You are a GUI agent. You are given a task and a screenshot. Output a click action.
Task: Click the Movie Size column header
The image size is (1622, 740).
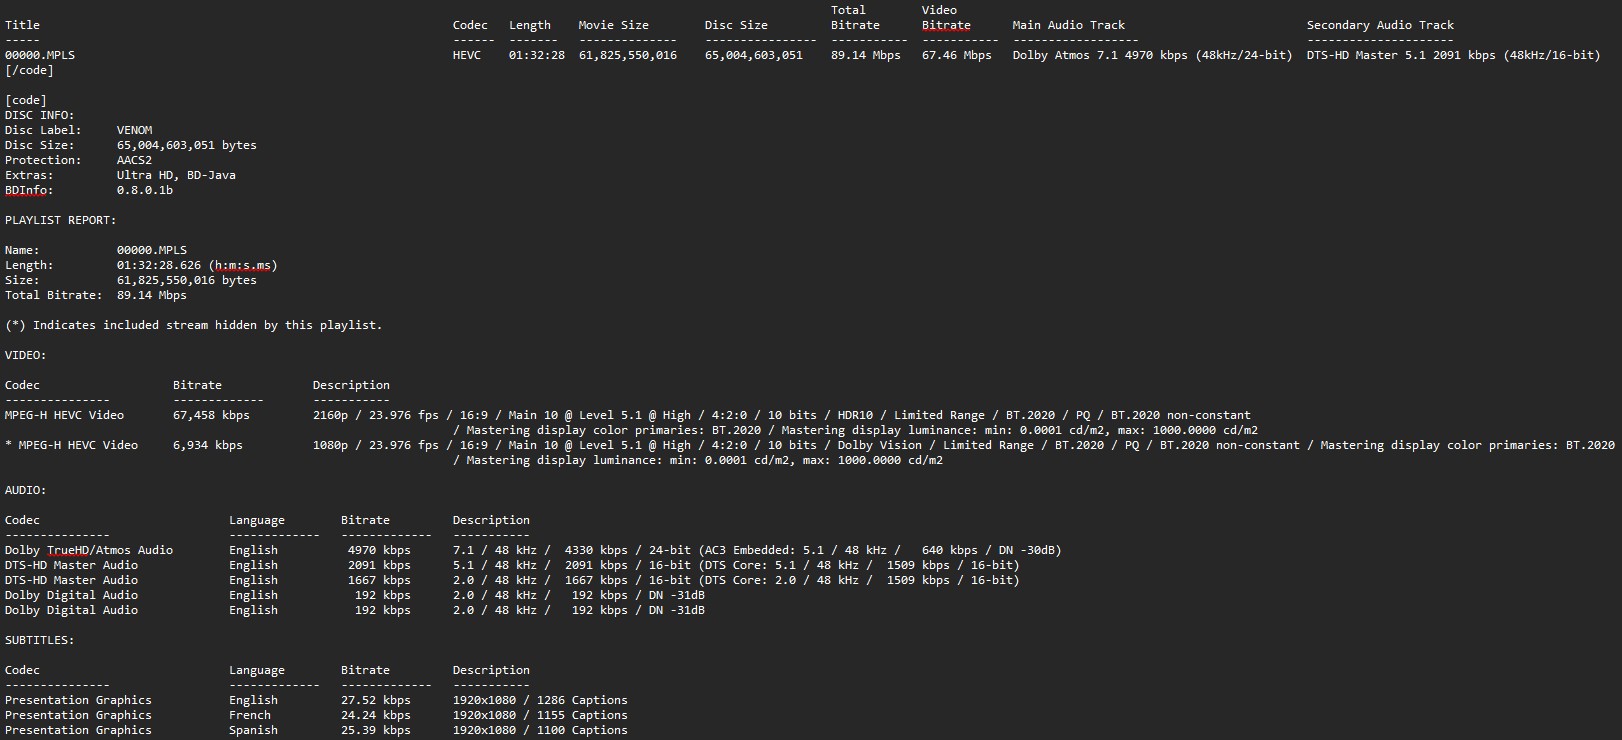tap(614, 25)
